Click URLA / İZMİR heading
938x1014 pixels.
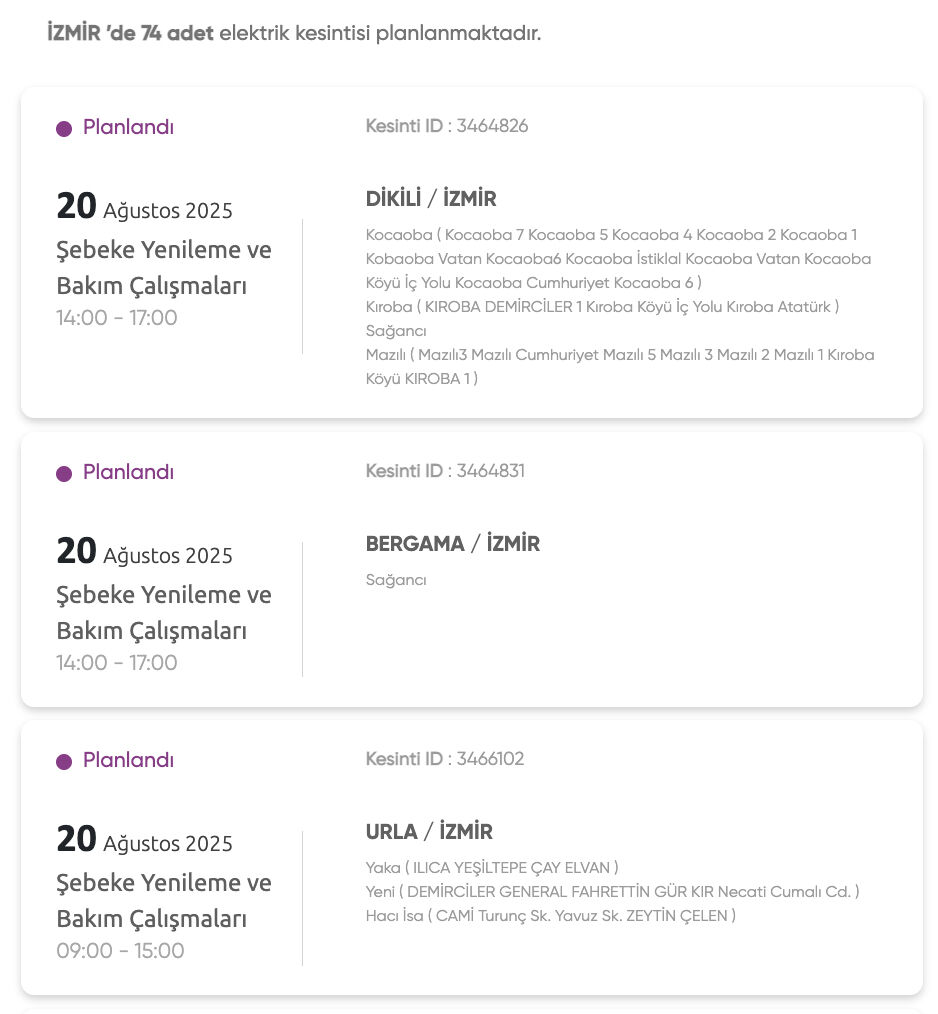(x=429, y=832)
